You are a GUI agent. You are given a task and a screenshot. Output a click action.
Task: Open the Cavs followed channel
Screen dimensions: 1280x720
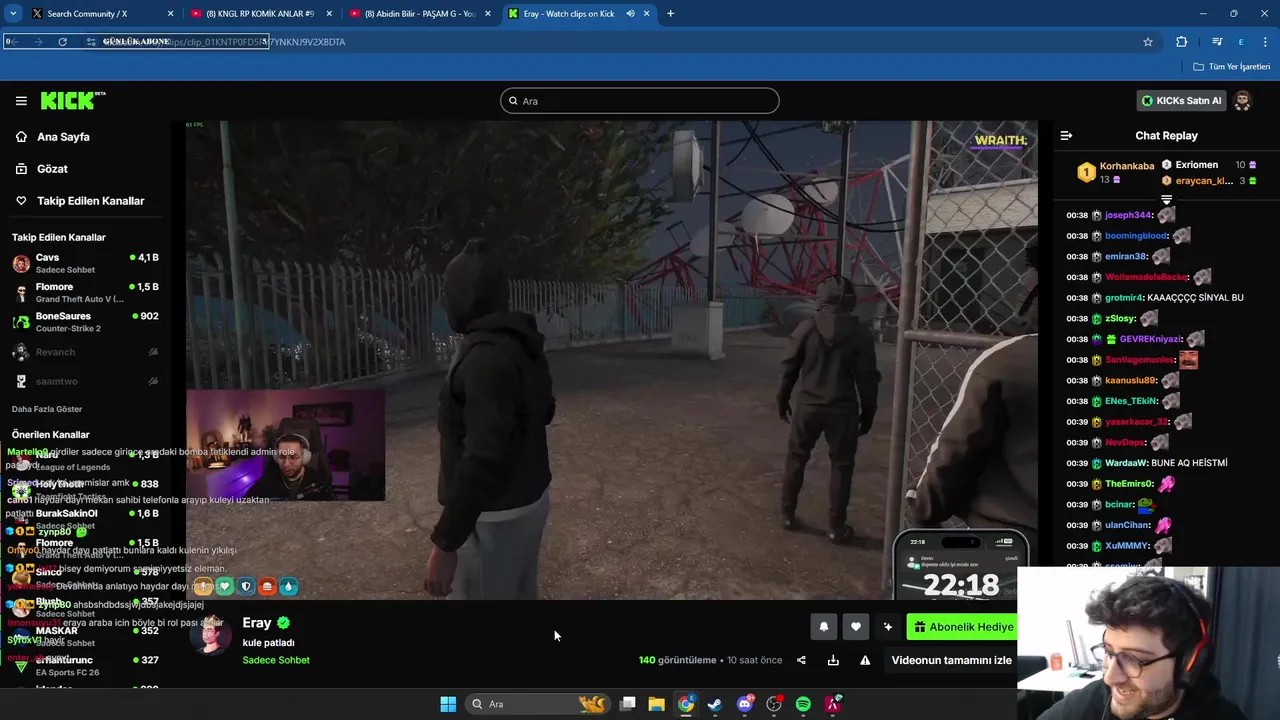coord(85,264)
